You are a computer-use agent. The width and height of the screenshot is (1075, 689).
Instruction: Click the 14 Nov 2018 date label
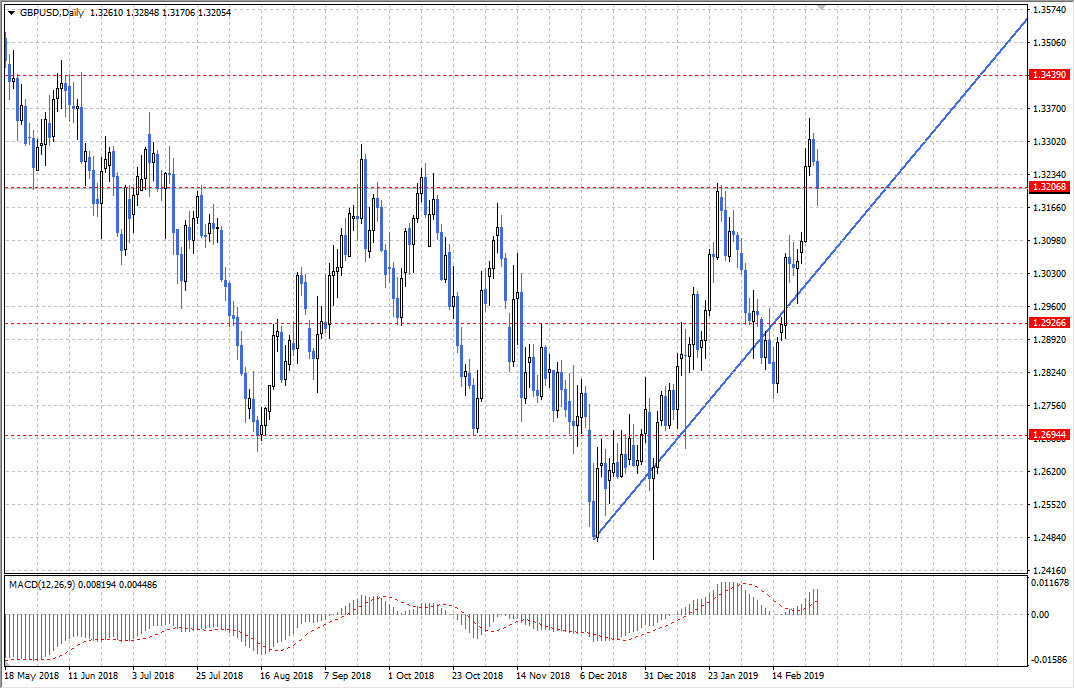tap(543, 675)
